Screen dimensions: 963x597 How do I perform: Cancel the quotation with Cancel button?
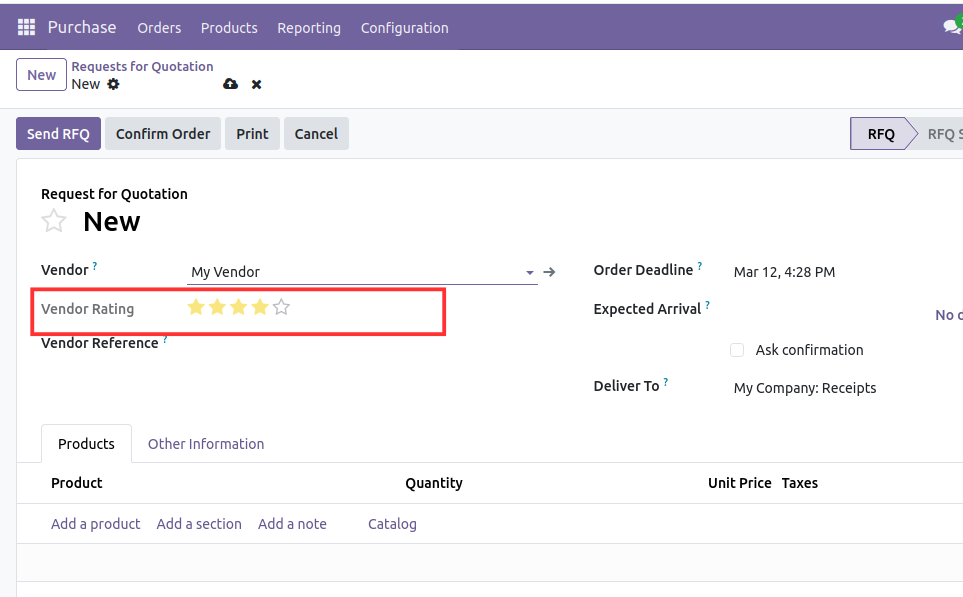point(316,133)
